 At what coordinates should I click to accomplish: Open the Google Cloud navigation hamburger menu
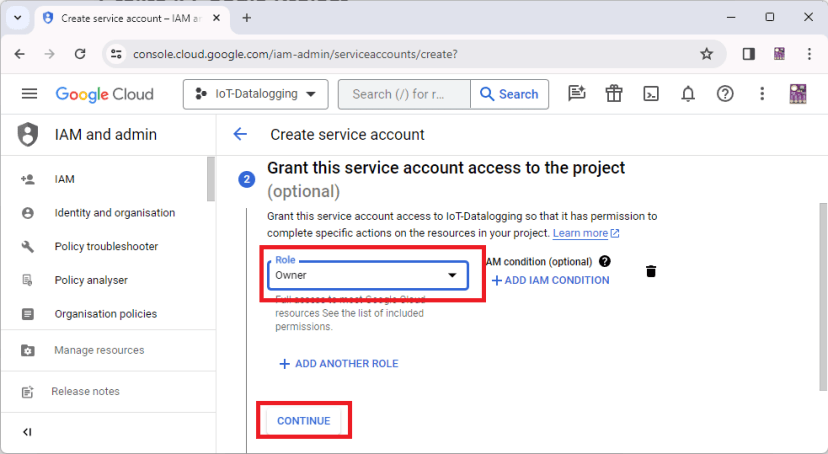[29, 94]
